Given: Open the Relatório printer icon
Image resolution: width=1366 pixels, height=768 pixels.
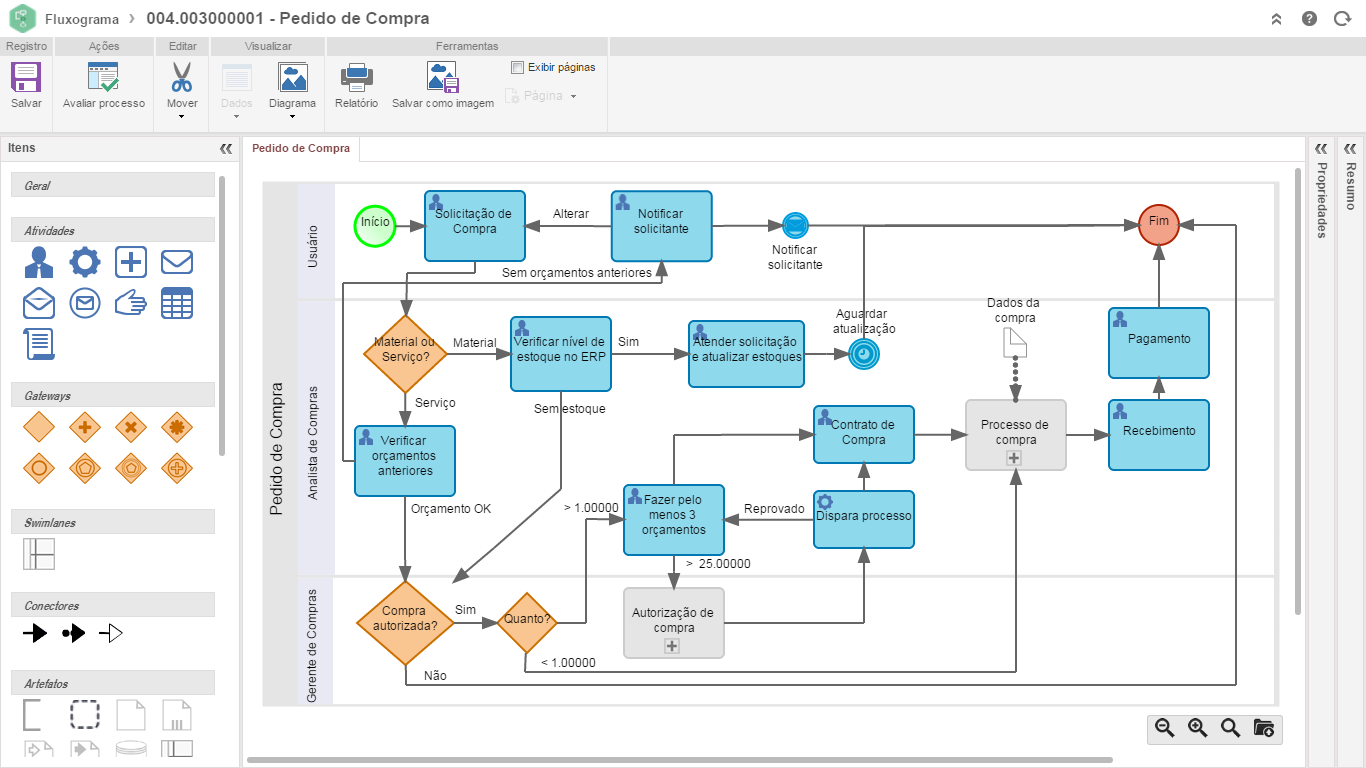Looking at the screenshot, I should 356,78.
